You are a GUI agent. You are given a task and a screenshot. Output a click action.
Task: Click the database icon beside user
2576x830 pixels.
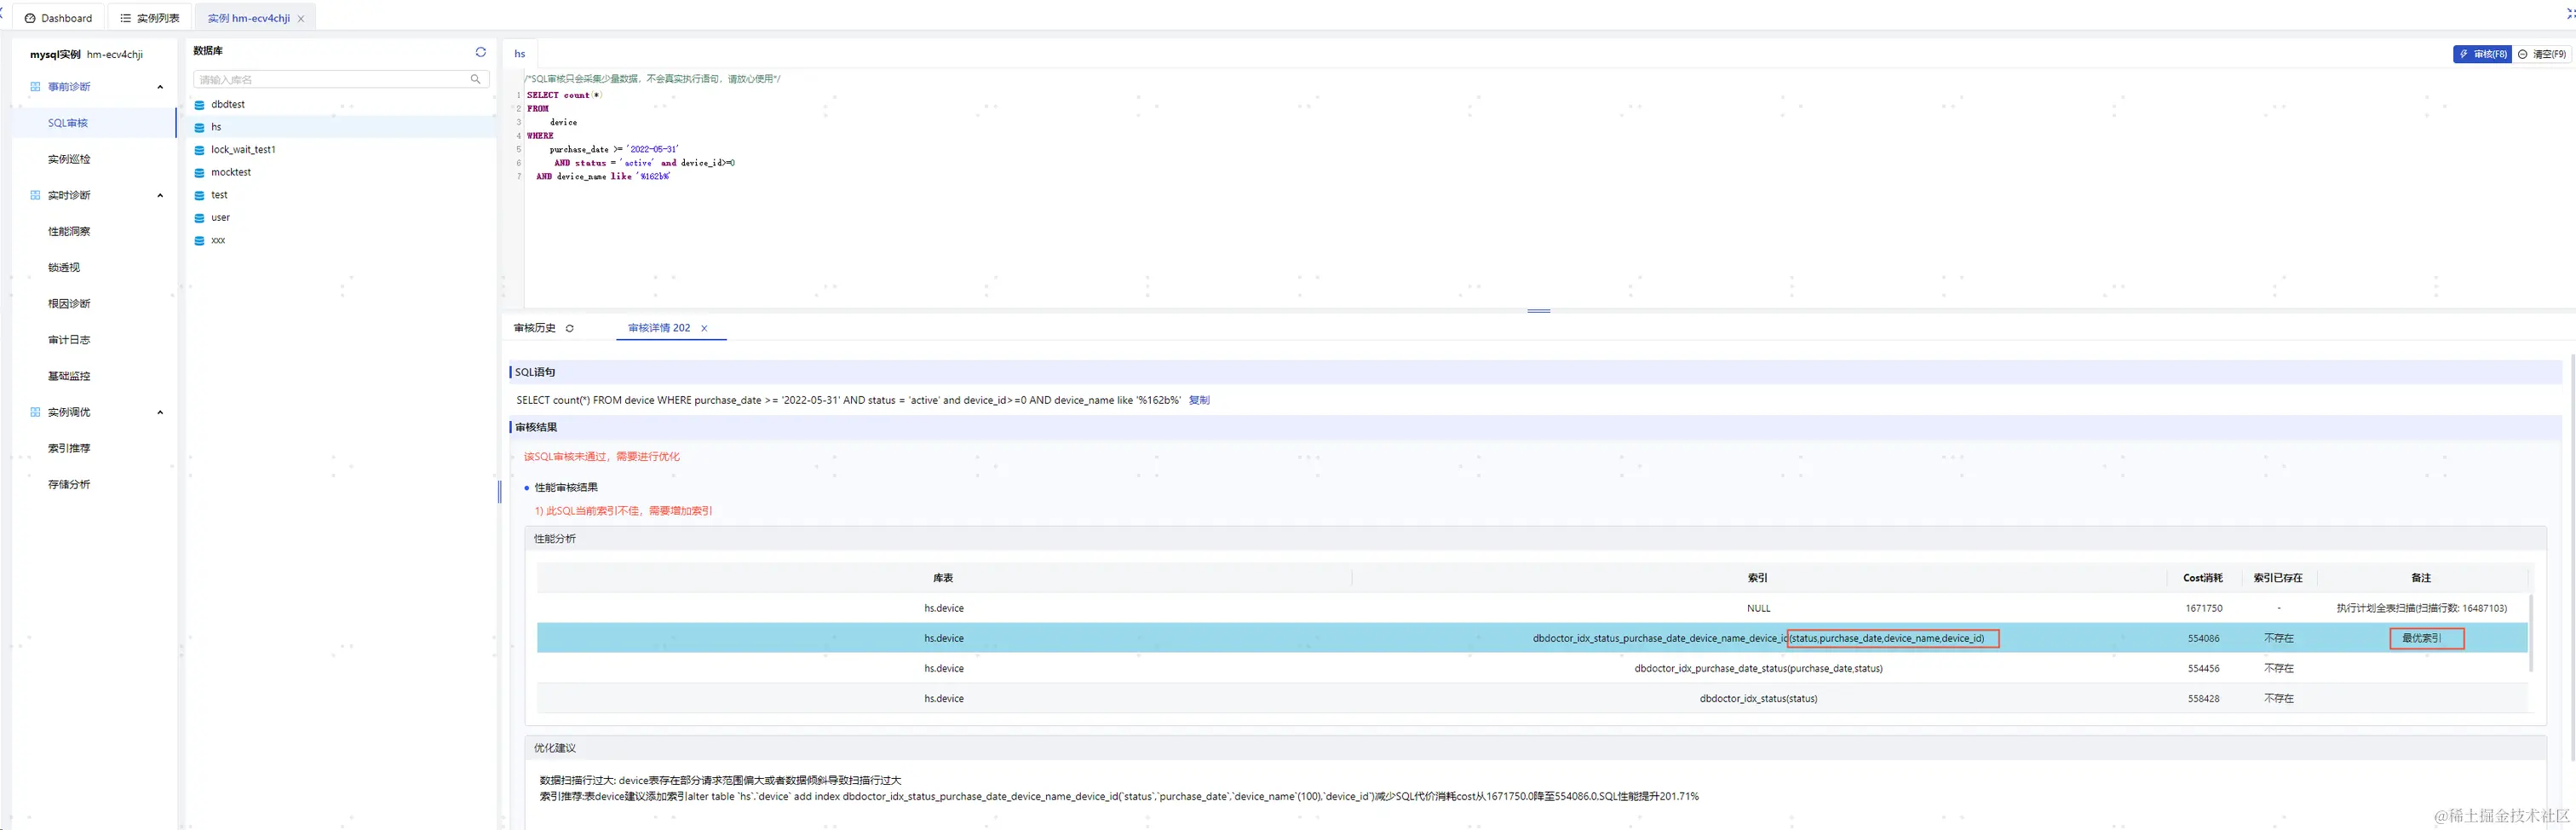pos(199,218)
